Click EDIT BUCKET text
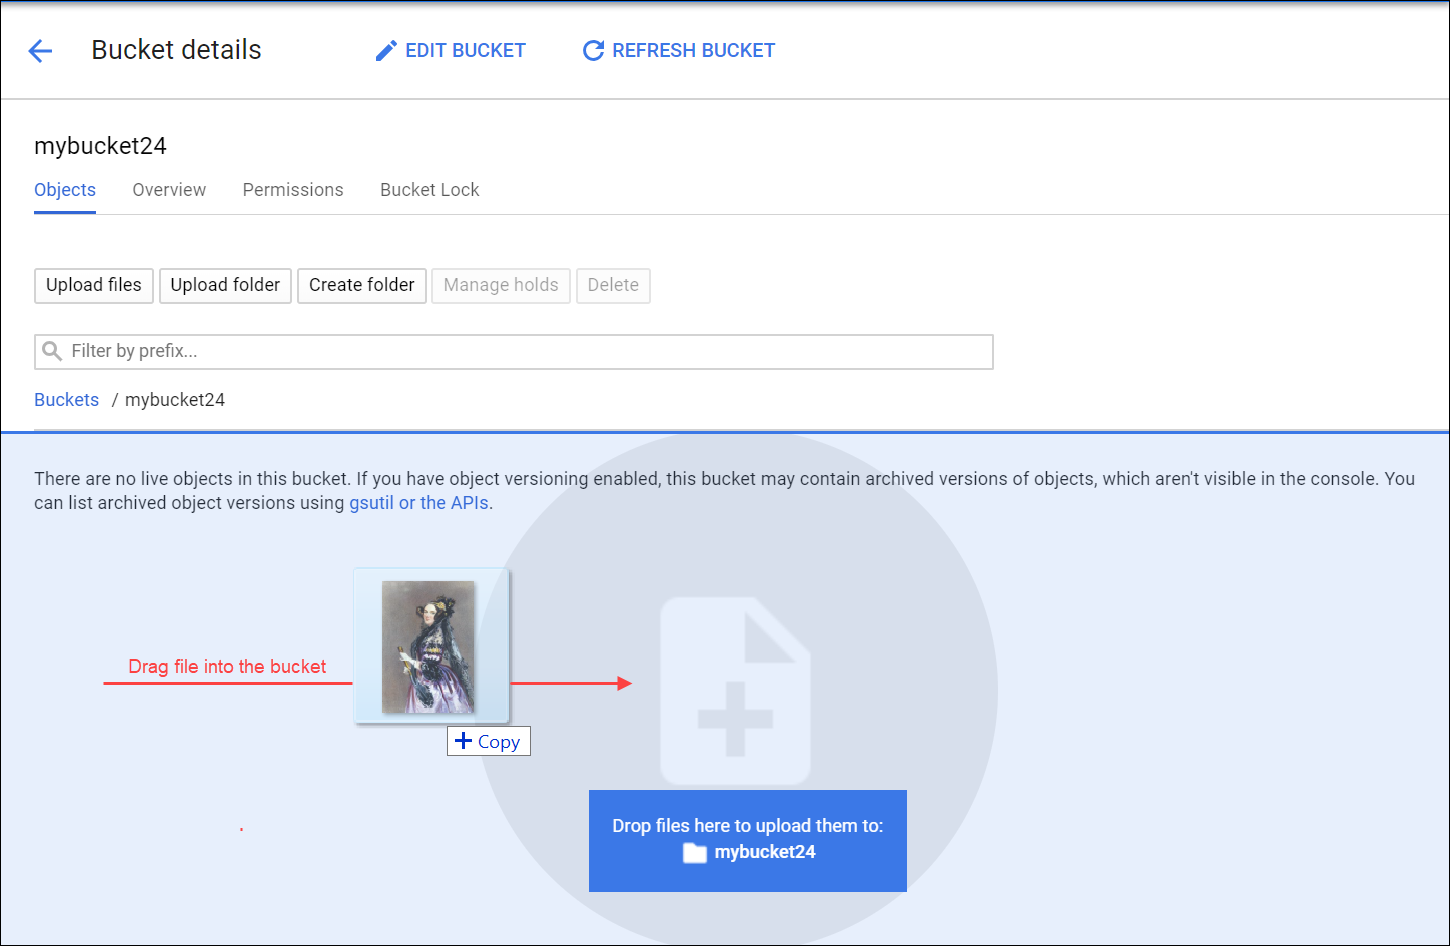Screen dimensions: 1450x946 (x=465, y=51)
